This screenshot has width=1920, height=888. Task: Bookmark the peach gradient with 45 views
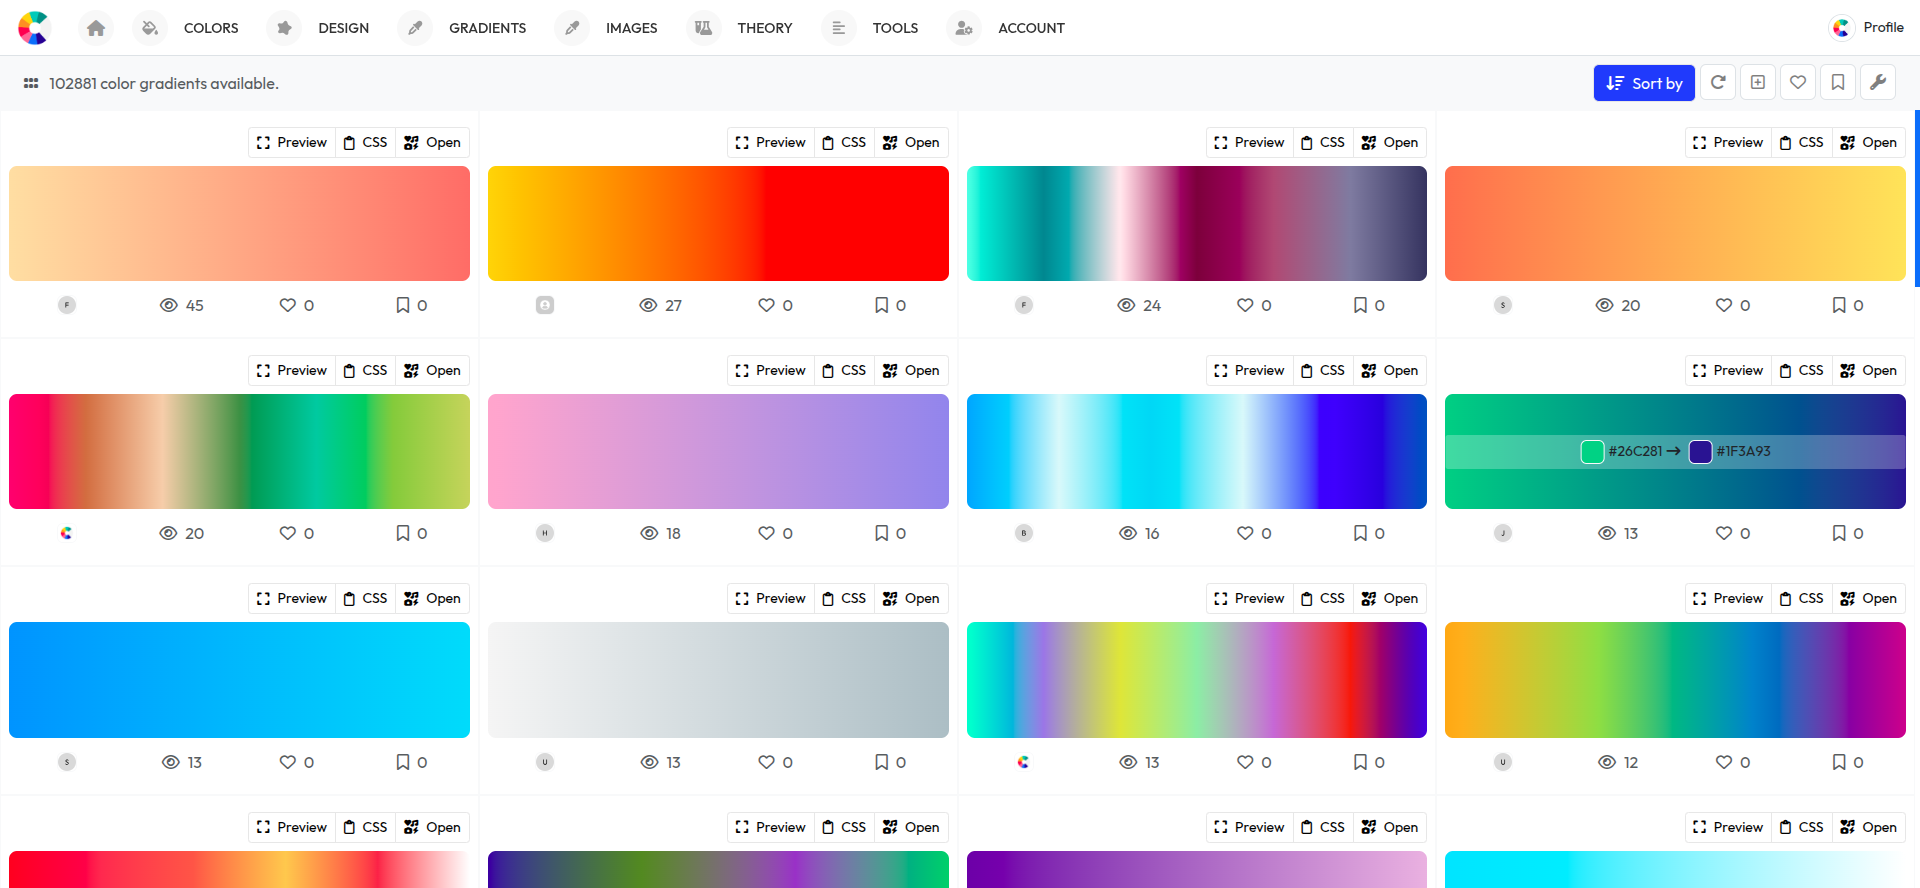click(x=403, y=305)
